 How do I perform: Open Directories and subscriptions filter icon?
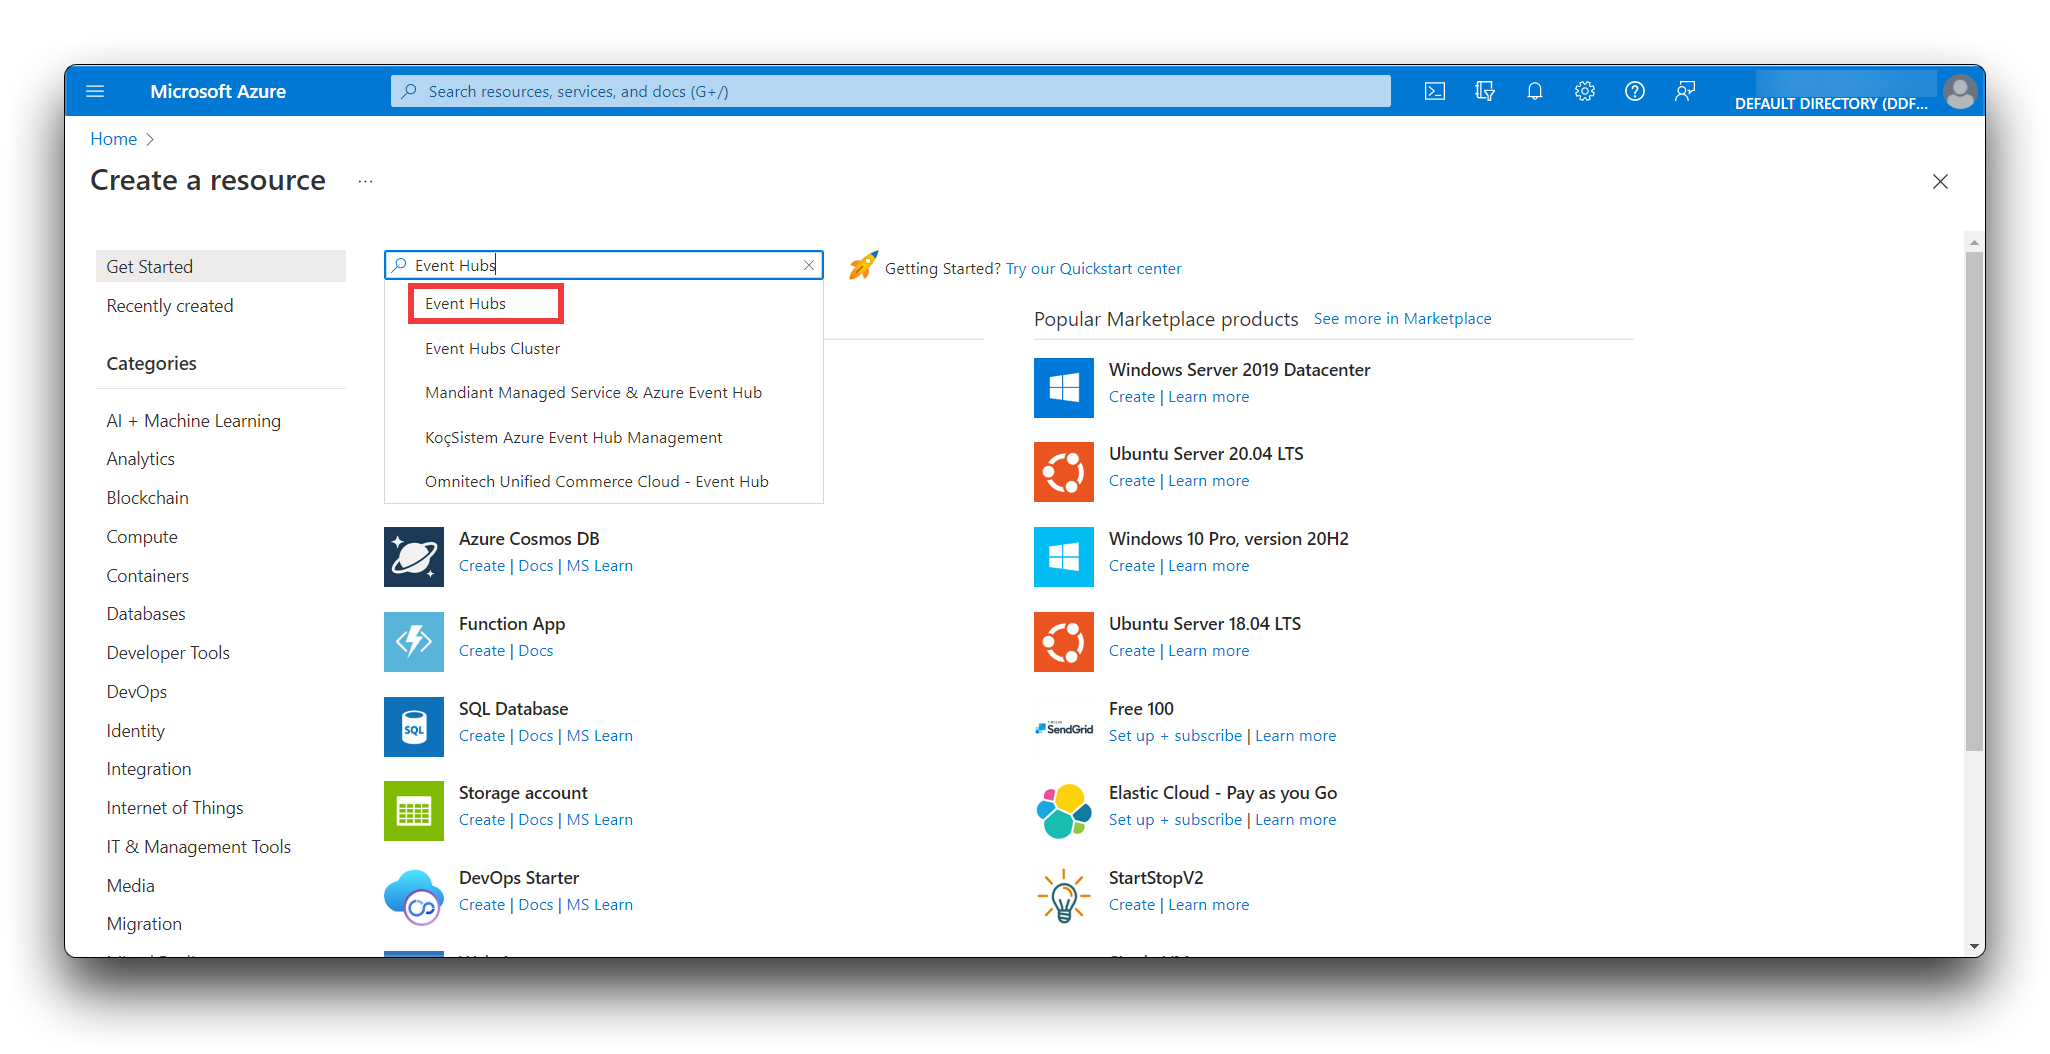(x=1485, y=91)
